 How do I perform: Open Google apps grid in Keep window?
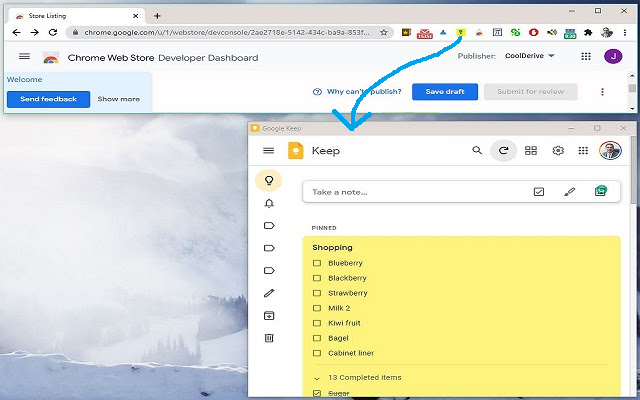[583, 151]
